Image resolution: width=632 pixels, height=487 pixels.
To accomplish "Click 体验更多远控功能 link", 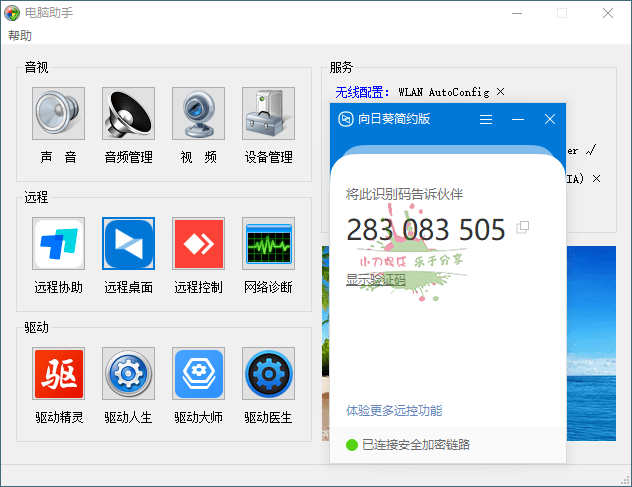I will point(393,410).
